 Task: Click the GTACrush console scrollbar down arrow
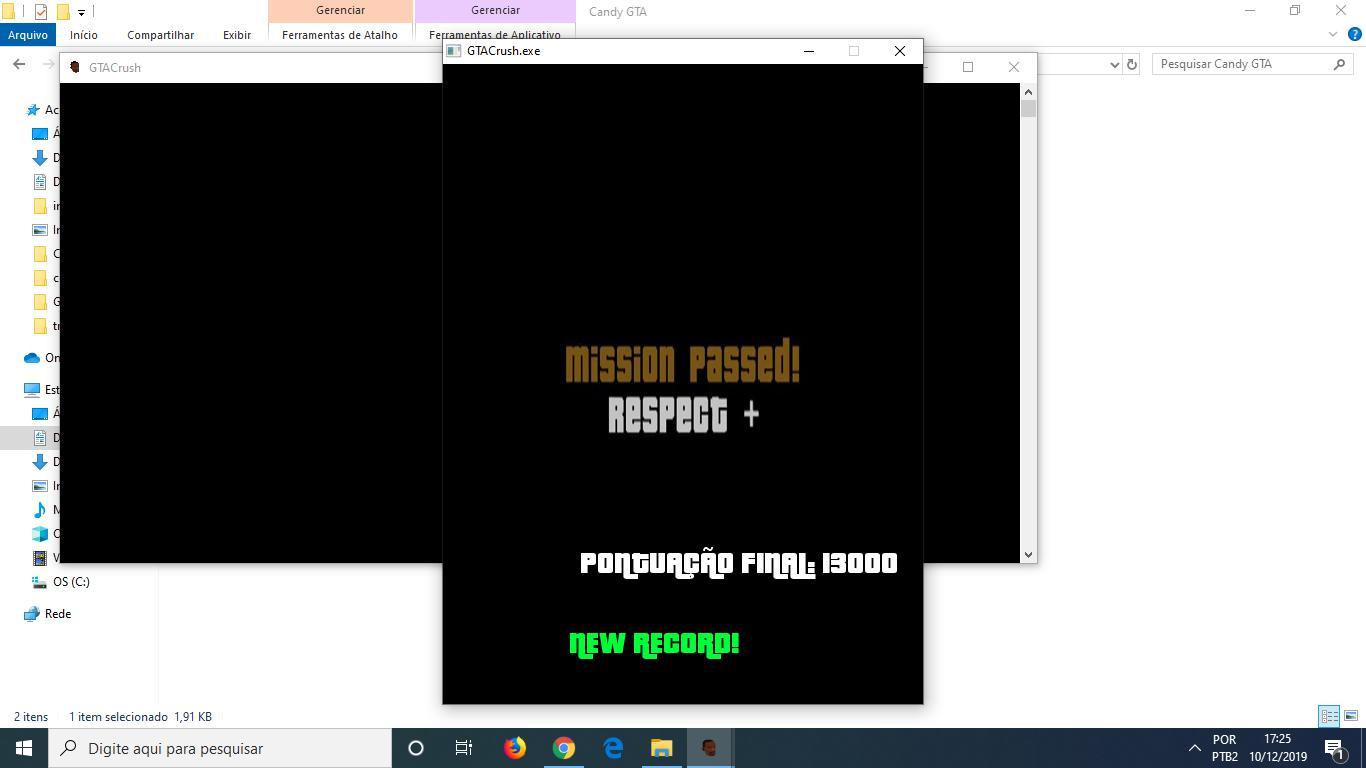(x=1028, y=554)
